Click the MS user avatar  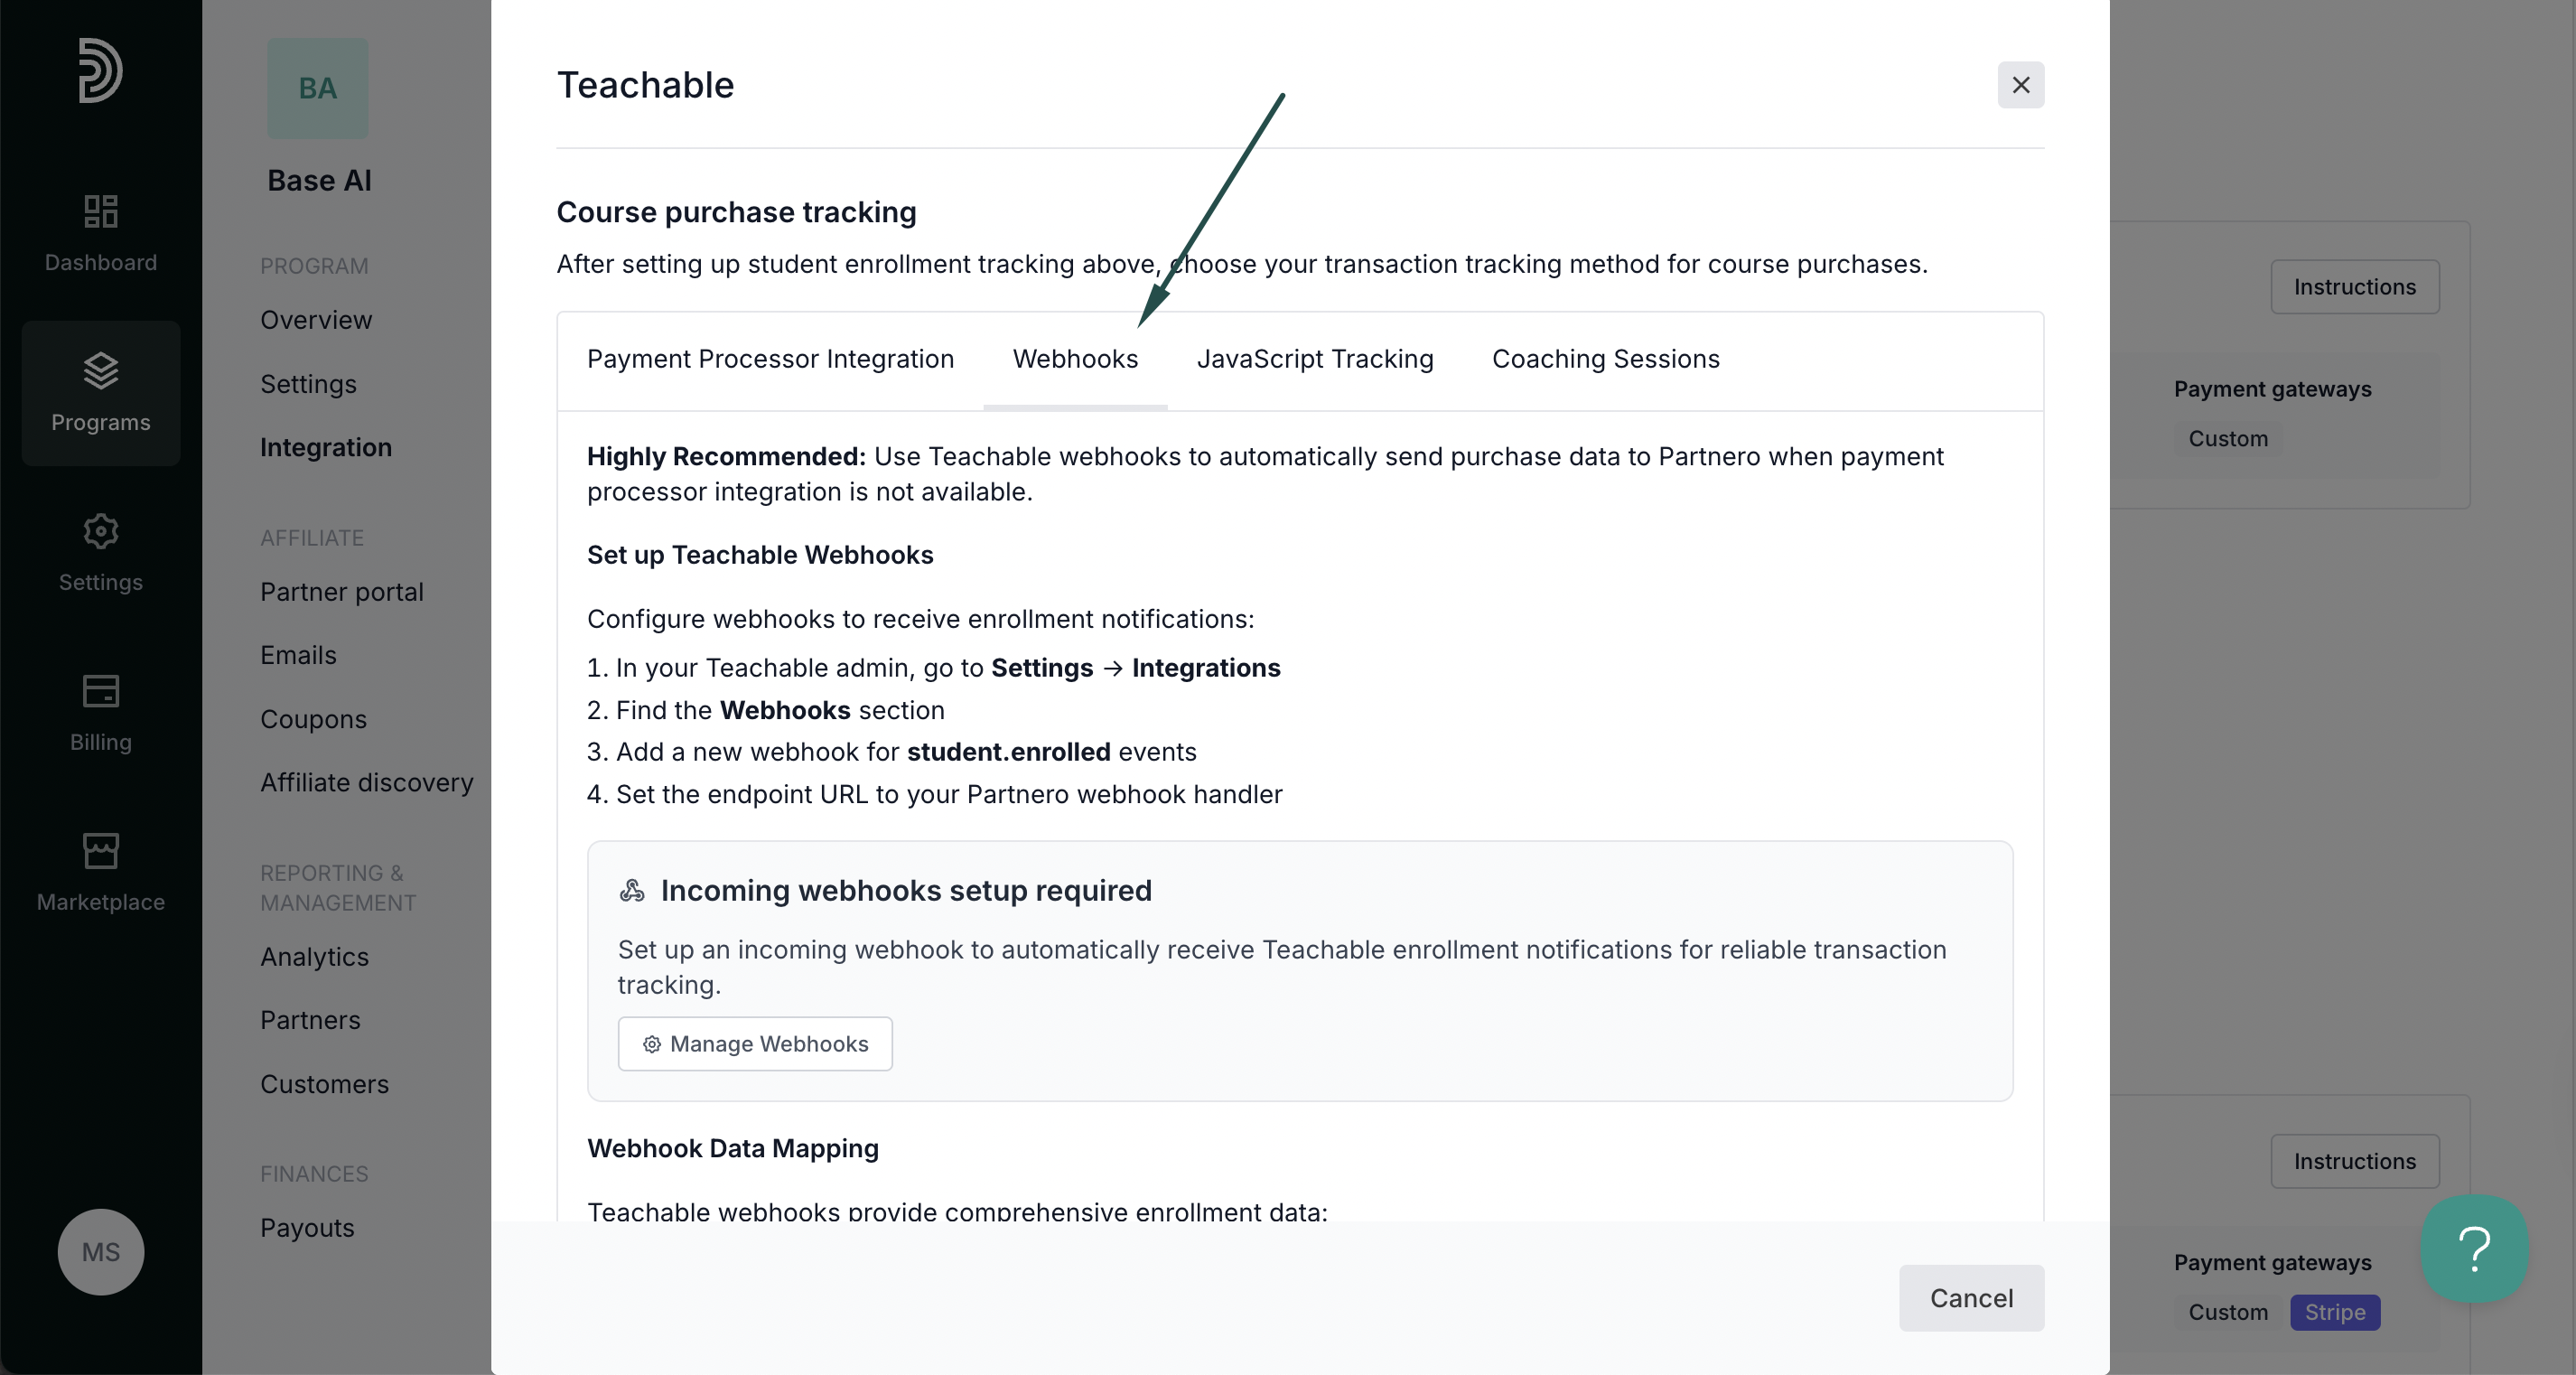pos(101,1252)
